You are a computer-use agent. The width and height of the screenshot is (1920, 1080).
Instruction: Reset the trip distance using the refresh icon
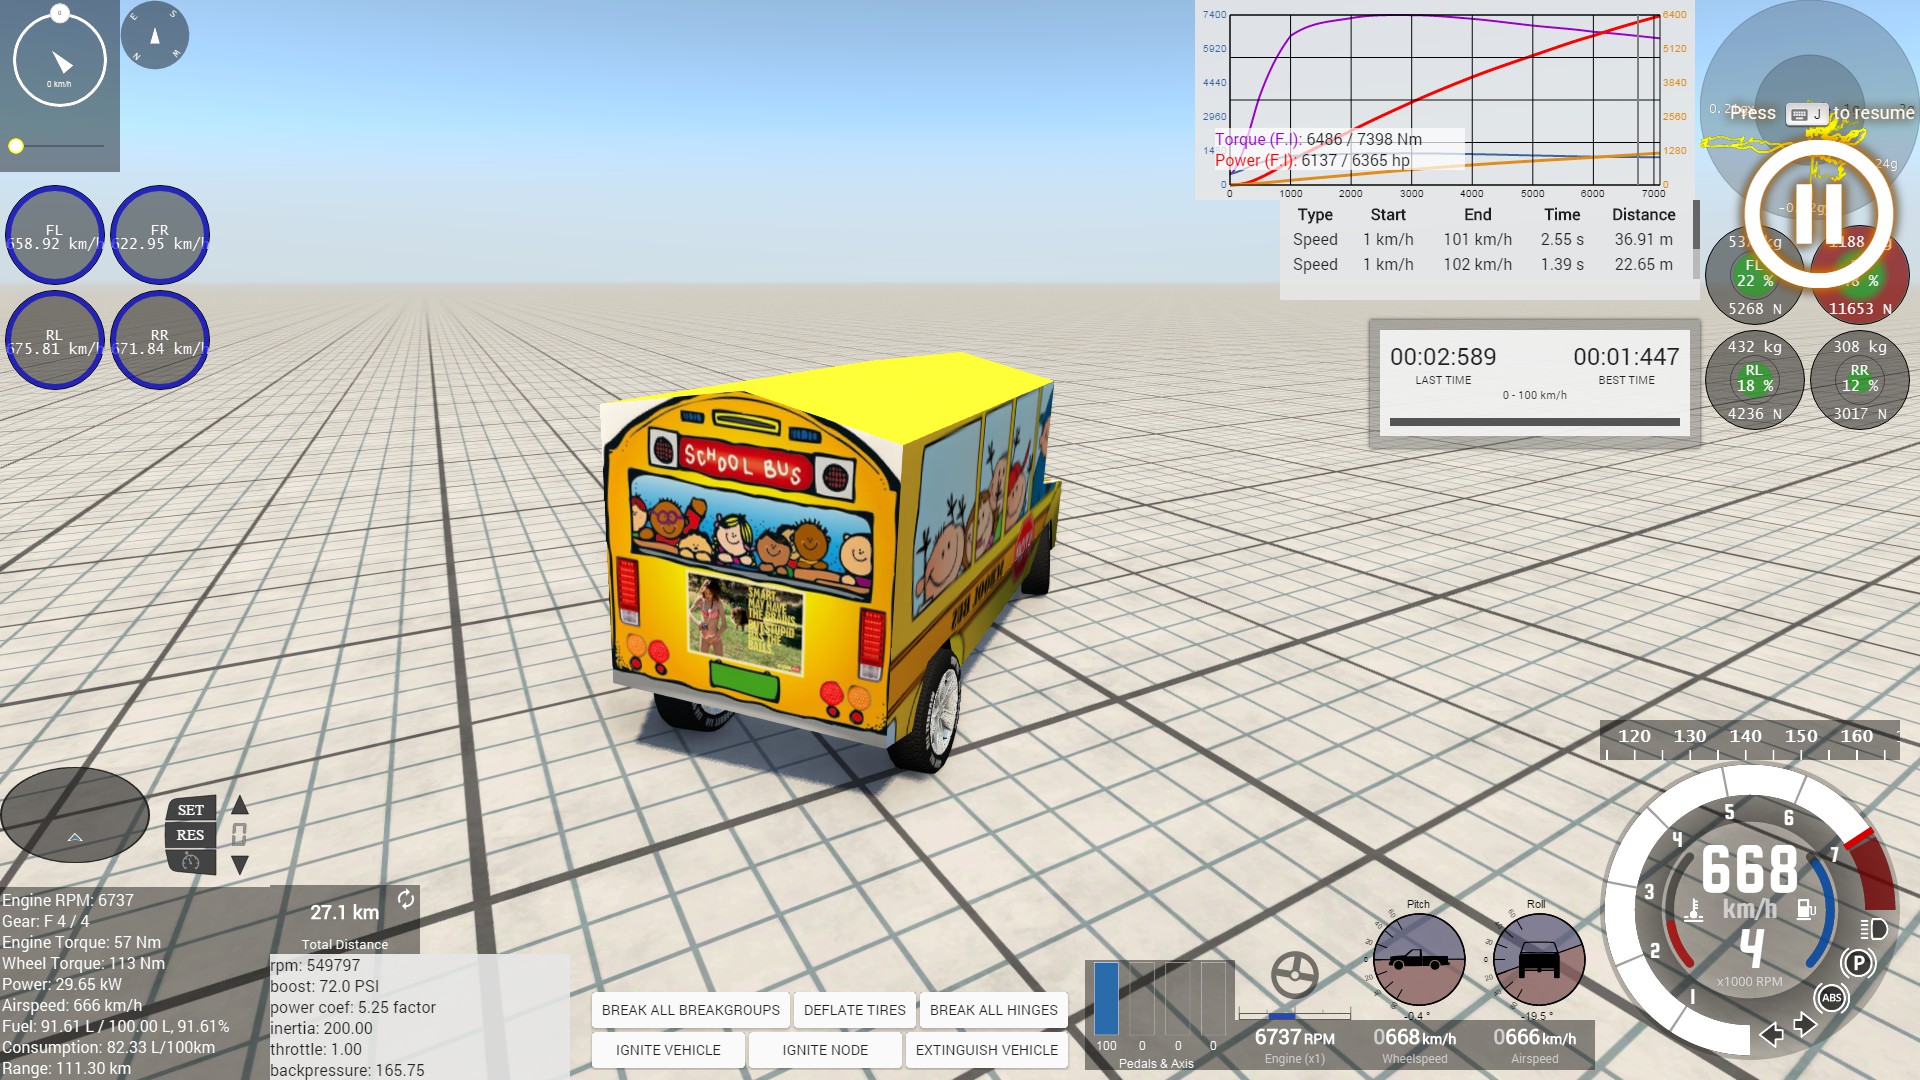point(405,899)
